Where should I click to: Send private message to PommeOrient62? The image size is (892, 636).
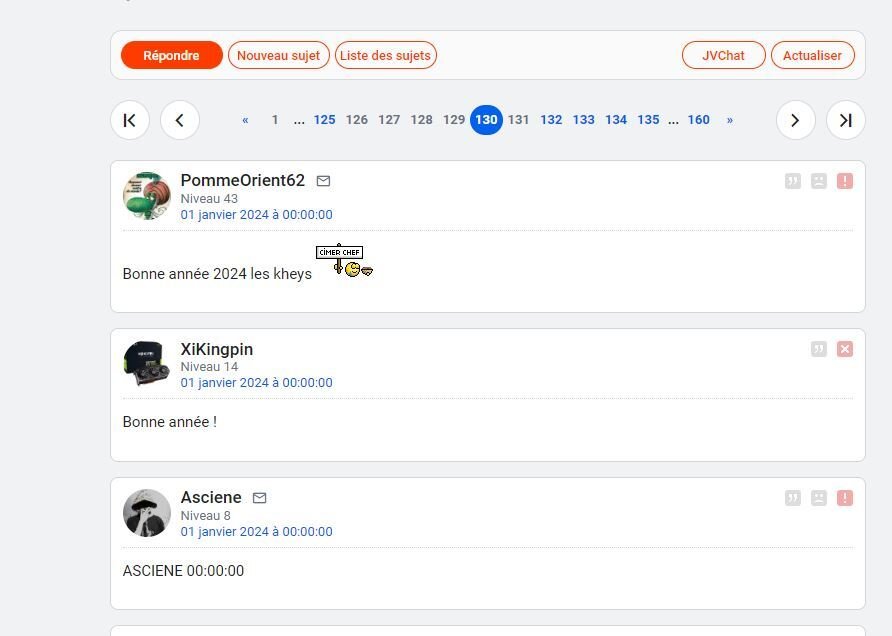323,181
